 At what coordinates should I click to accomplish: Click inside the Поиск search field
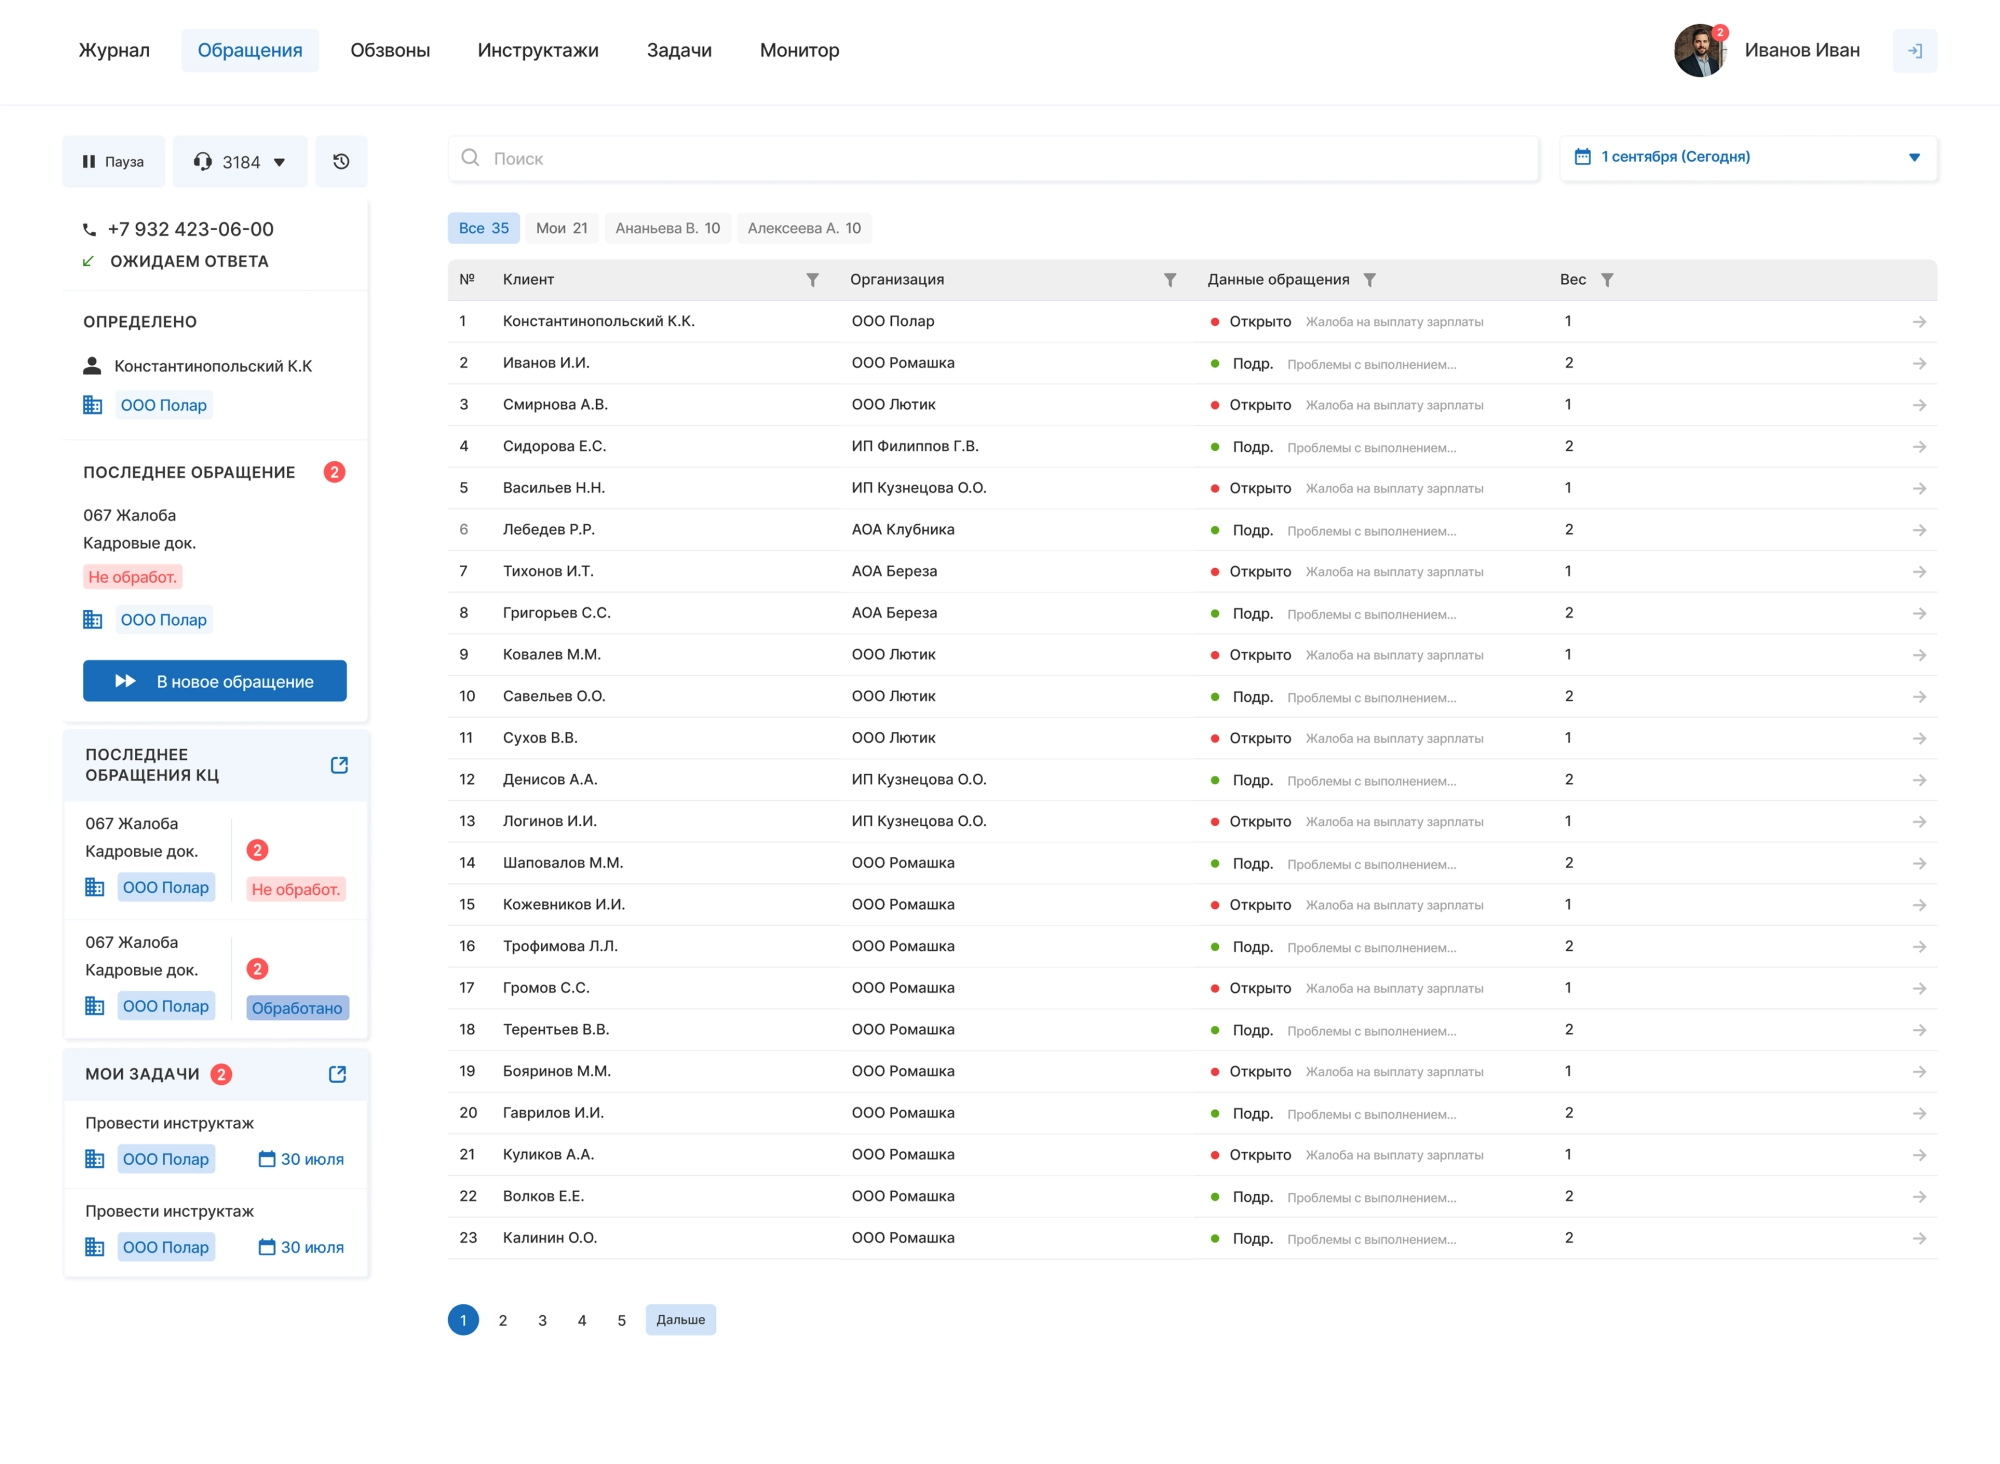[x=990, y=158]
